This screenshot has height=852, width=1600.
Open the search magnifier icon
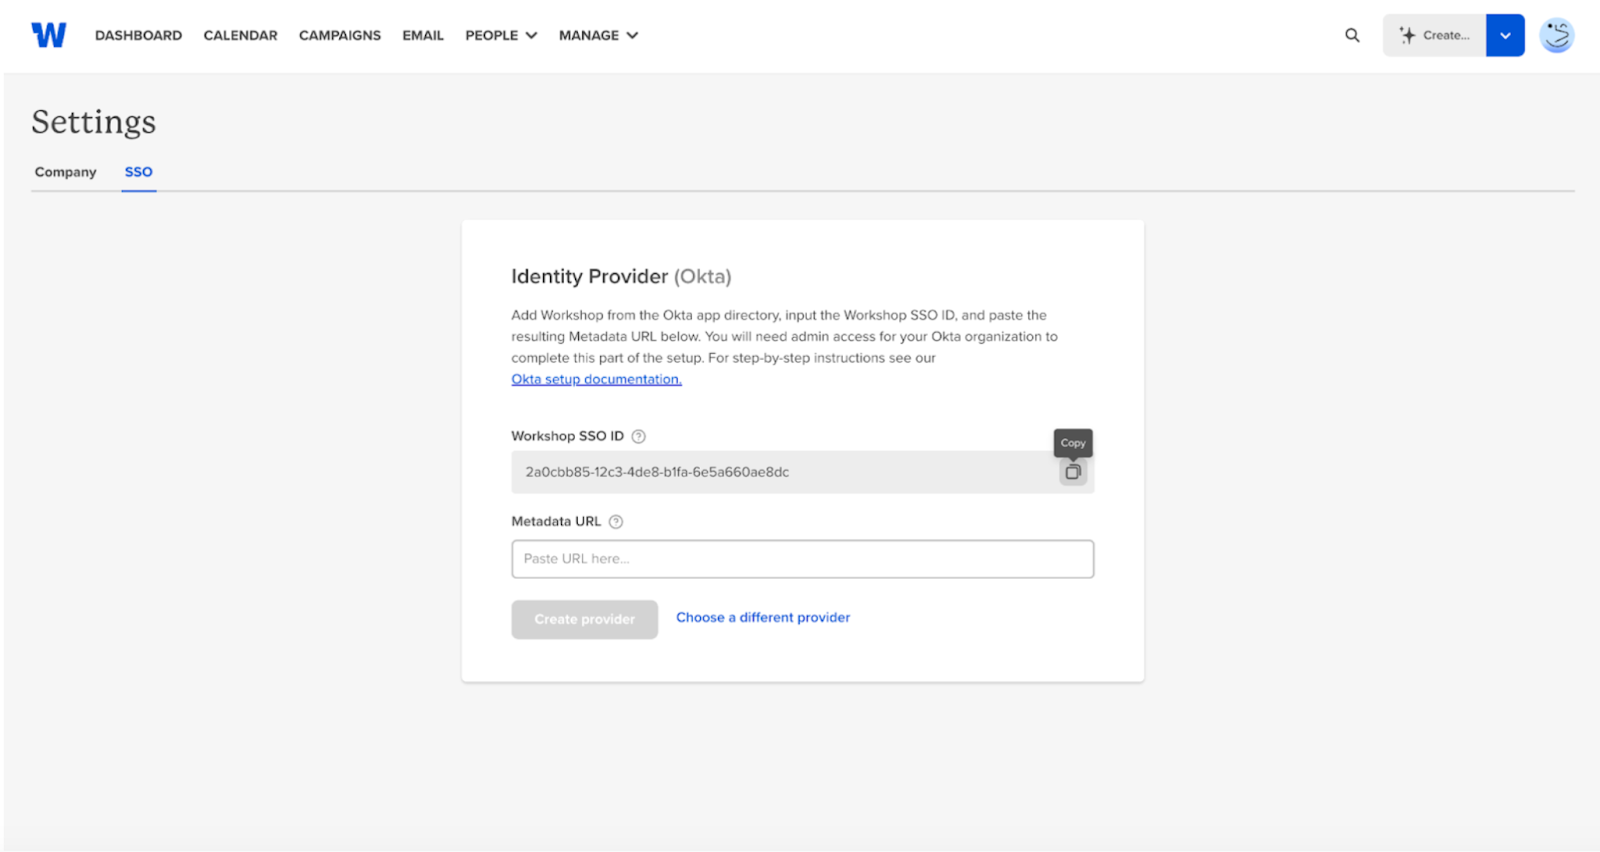[1352, 35]
